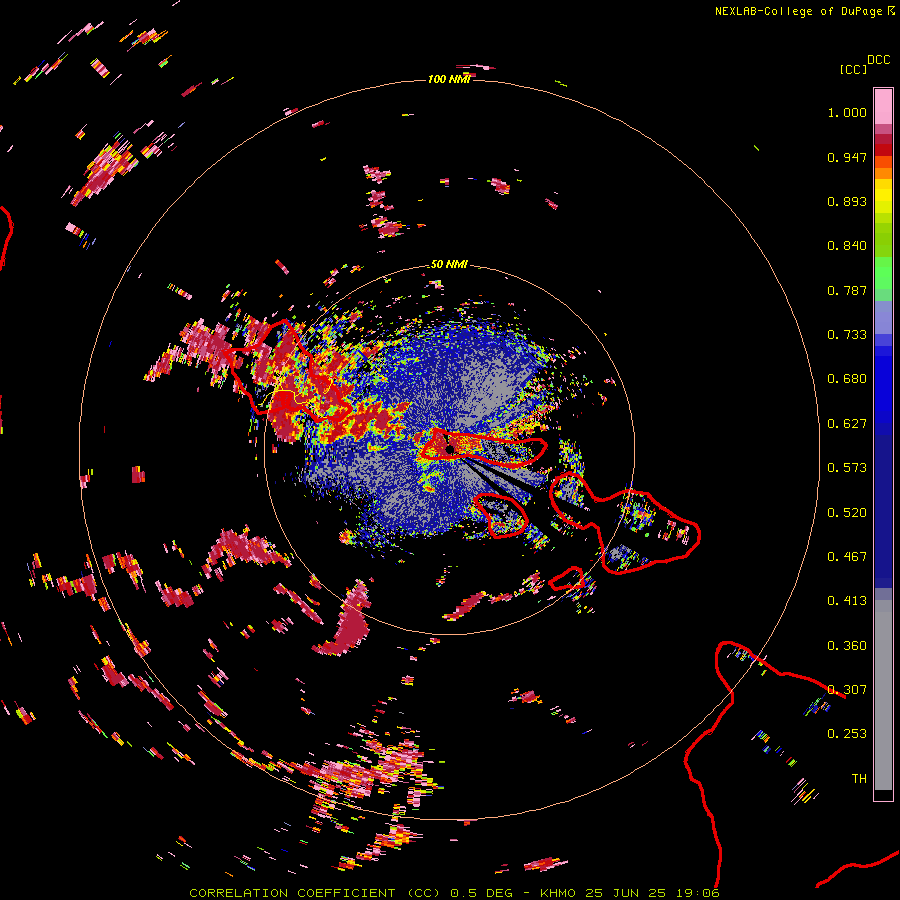
Task: Select the 0.840 scale value
Action: coord(847,246)
